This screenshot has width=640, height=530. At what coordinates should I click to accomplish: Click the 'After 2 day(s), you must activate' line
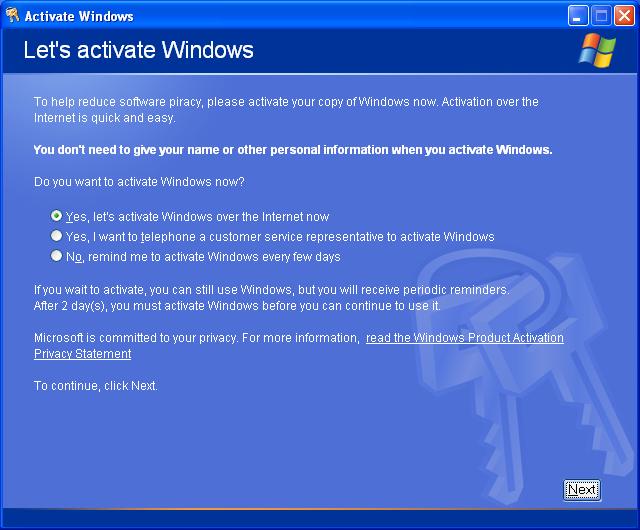237,306
